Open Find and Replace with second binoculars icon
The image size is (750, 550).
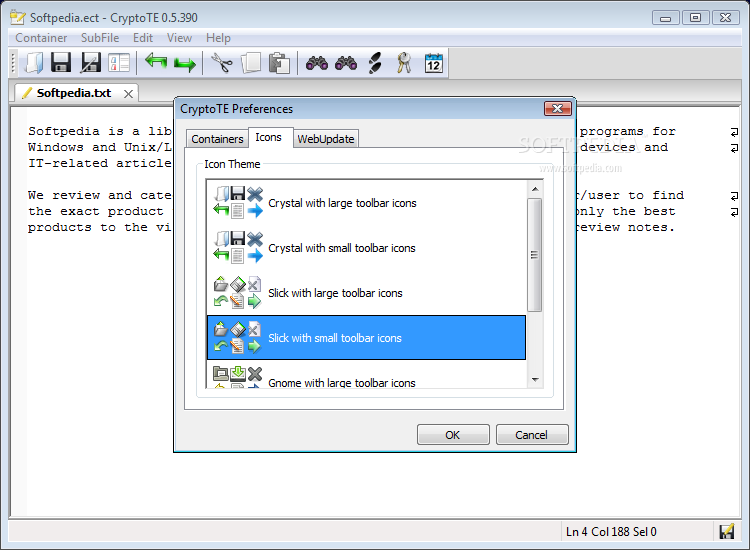pyautogui.click(x=346, y=63)
